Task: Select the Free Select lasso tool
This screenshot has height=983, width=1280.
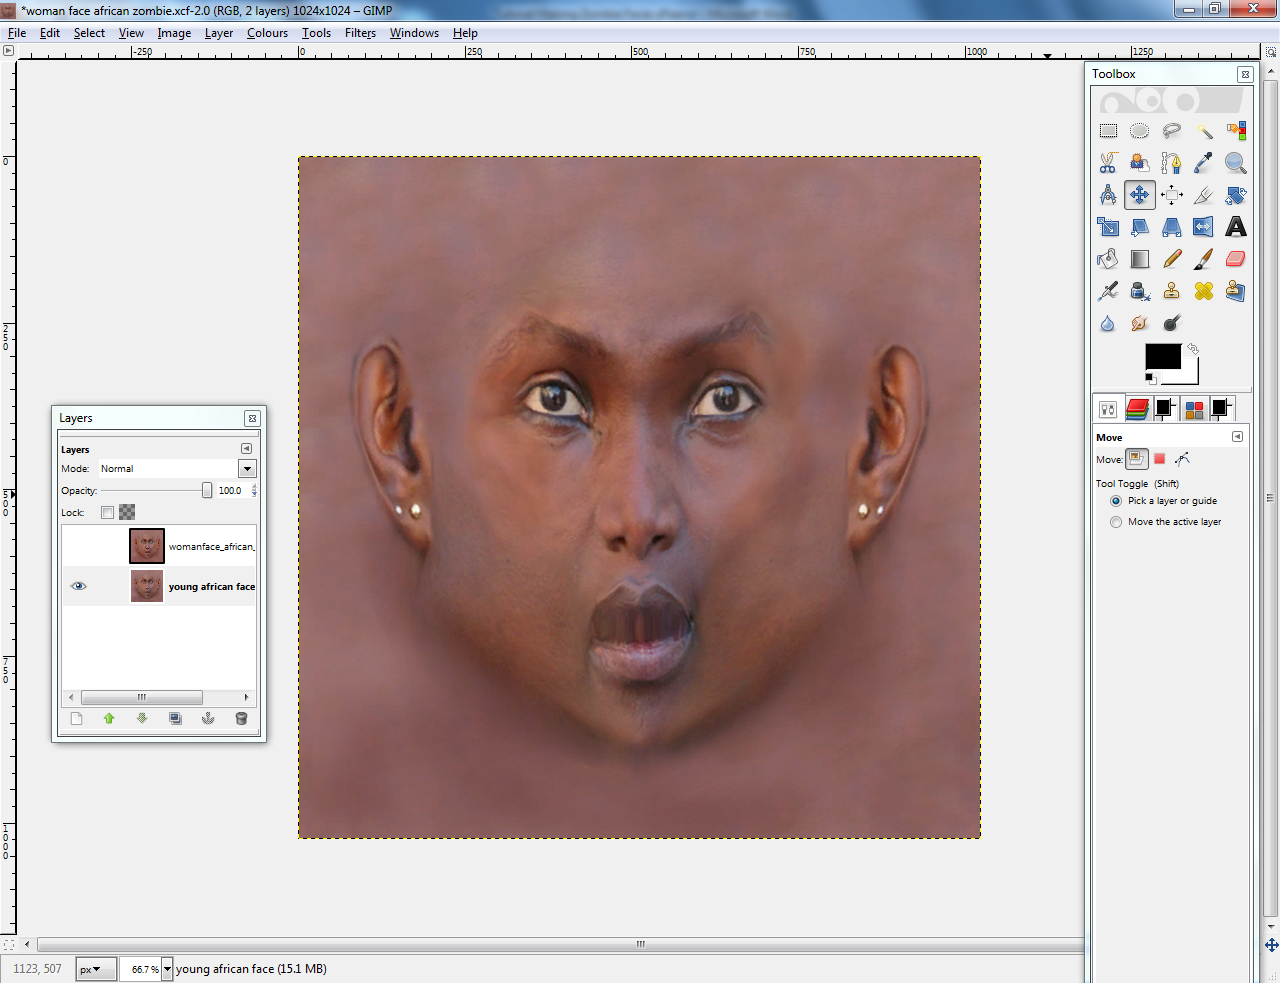Action: pos(1172,131)
